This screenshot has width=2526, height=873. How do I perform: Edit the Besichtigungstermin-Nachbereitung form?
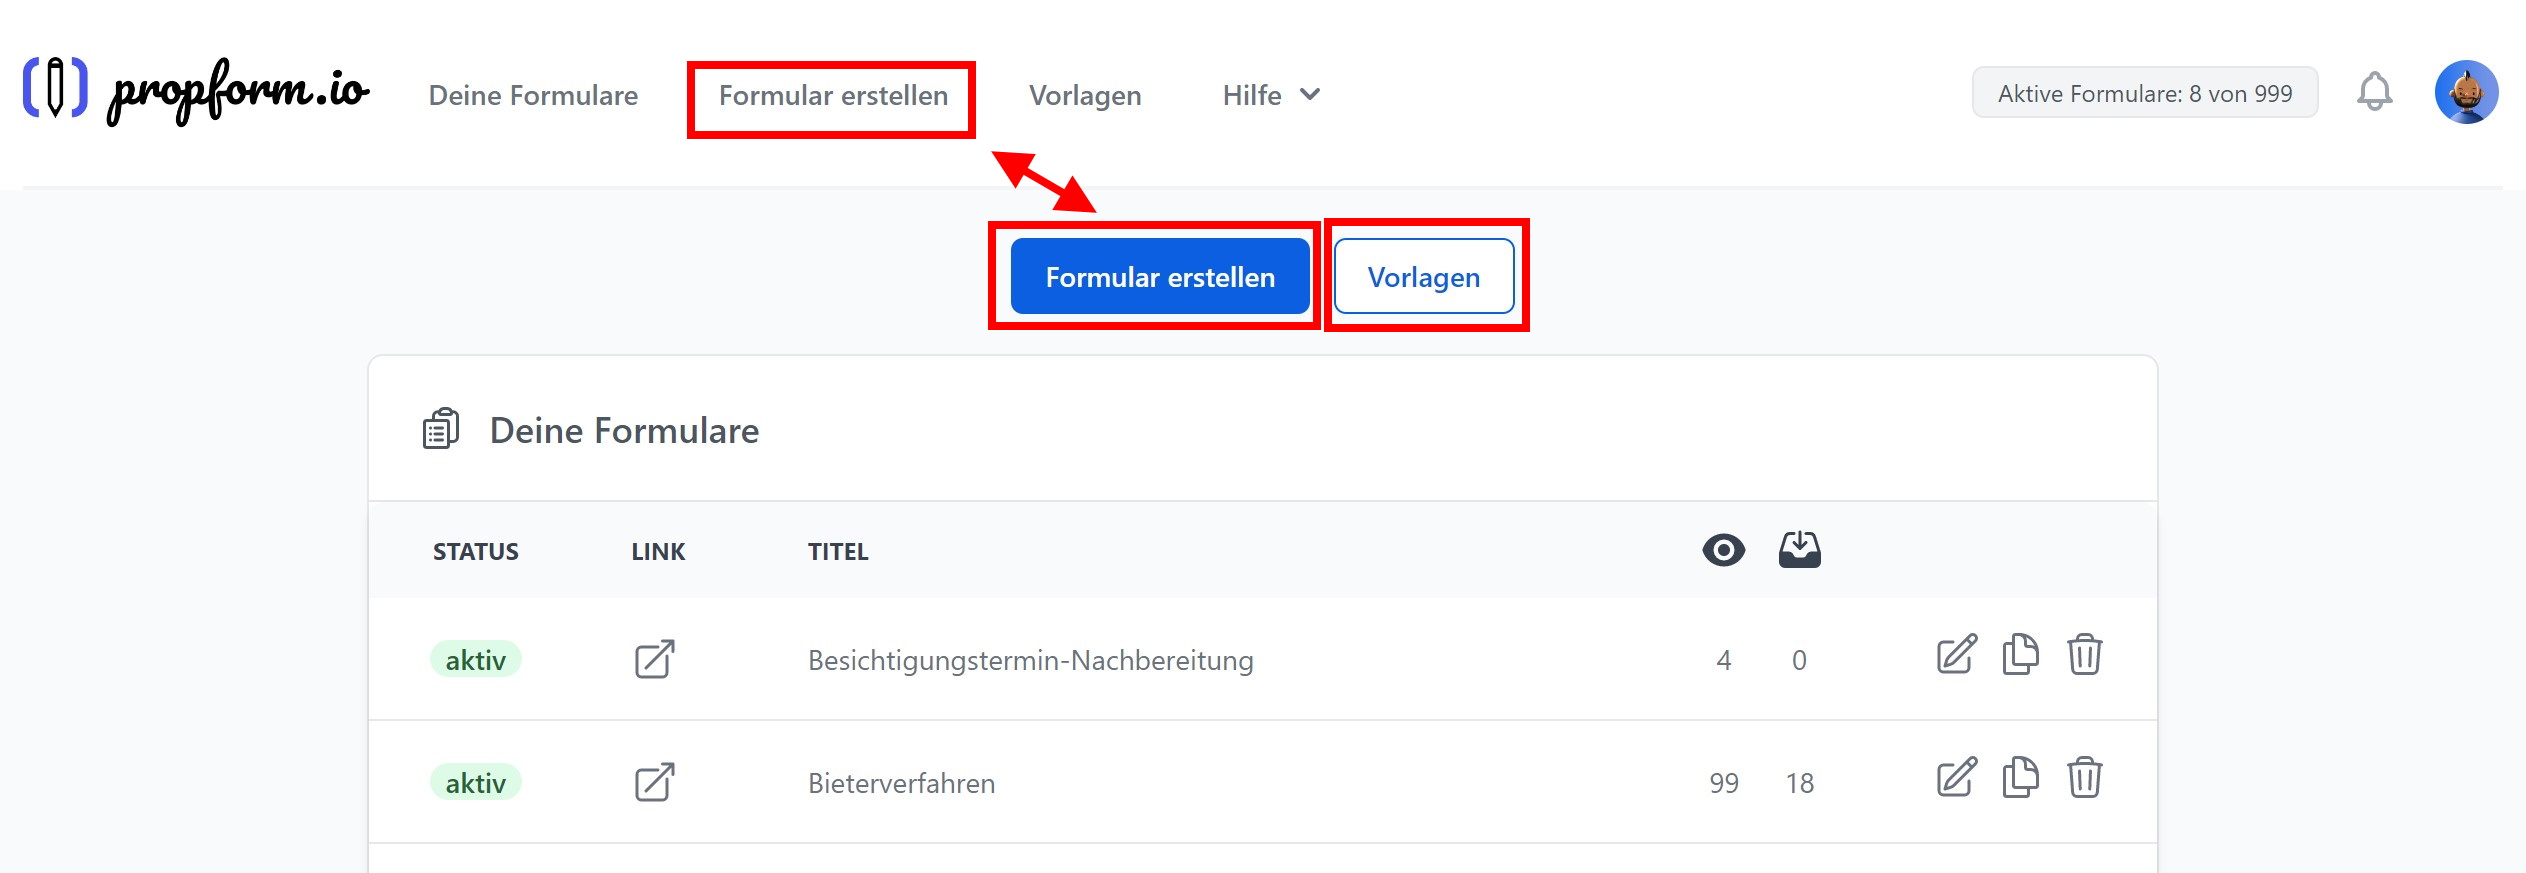click(x=1956, y=655)
